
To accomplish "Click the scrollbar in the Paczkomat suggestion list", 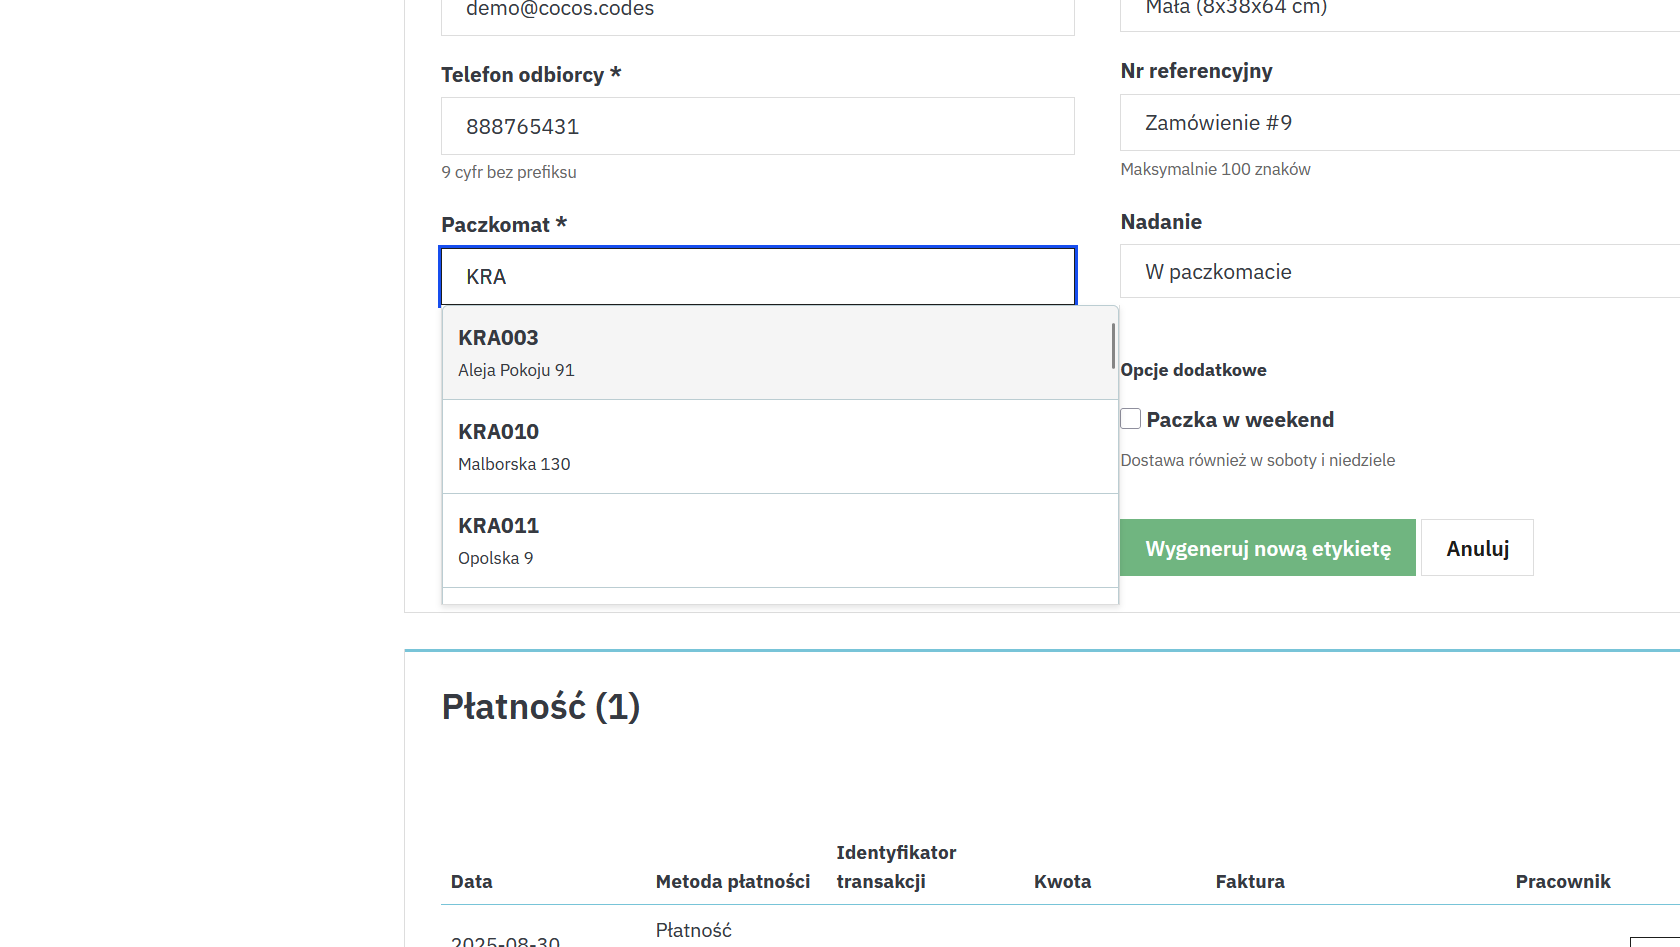I will coord(1113,346).
